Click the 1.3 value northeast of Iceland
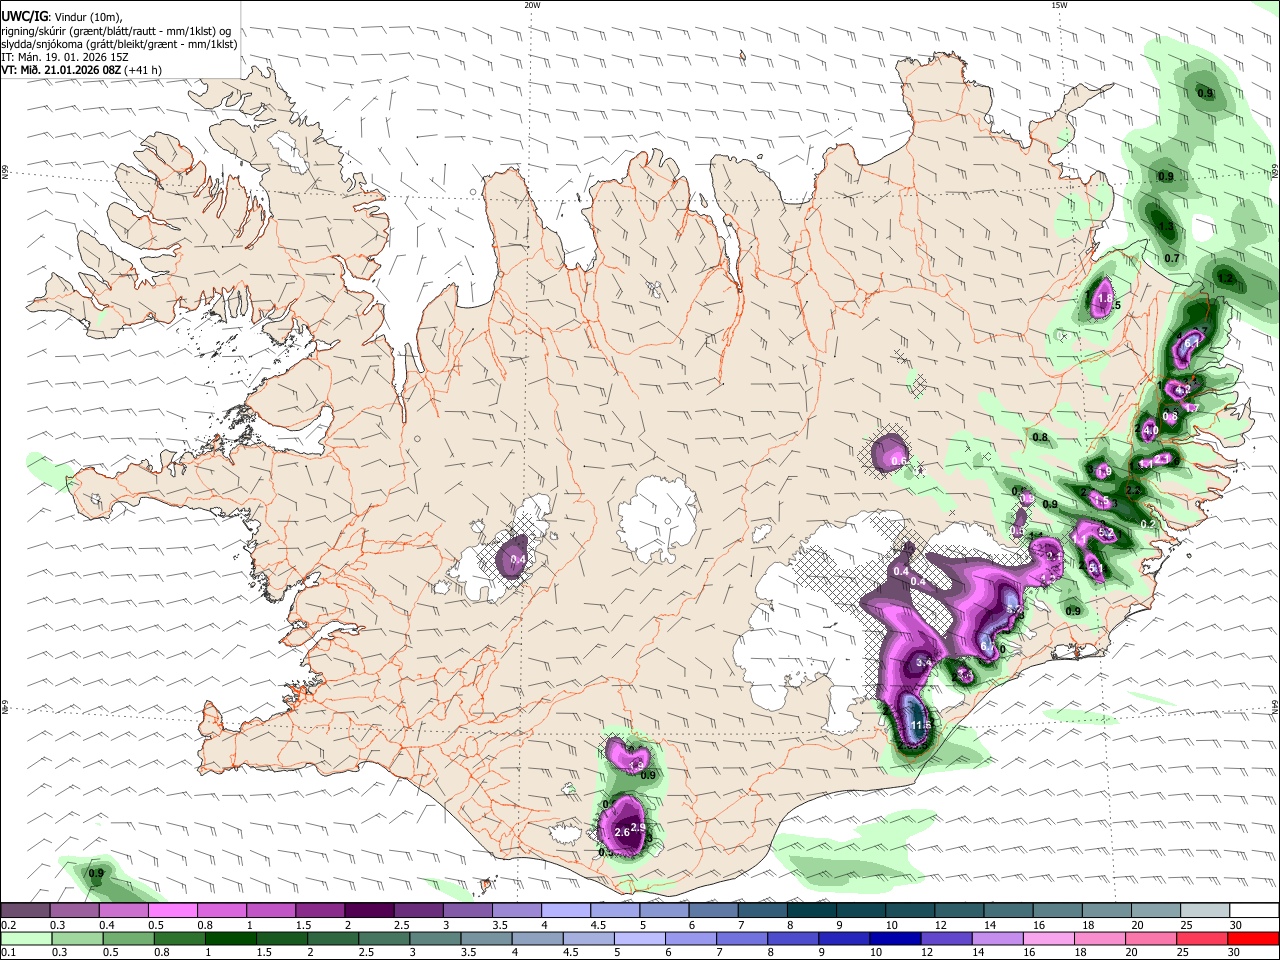Image resolution: width=1280 pixels, height=960 pixels. click(1166, 227)
